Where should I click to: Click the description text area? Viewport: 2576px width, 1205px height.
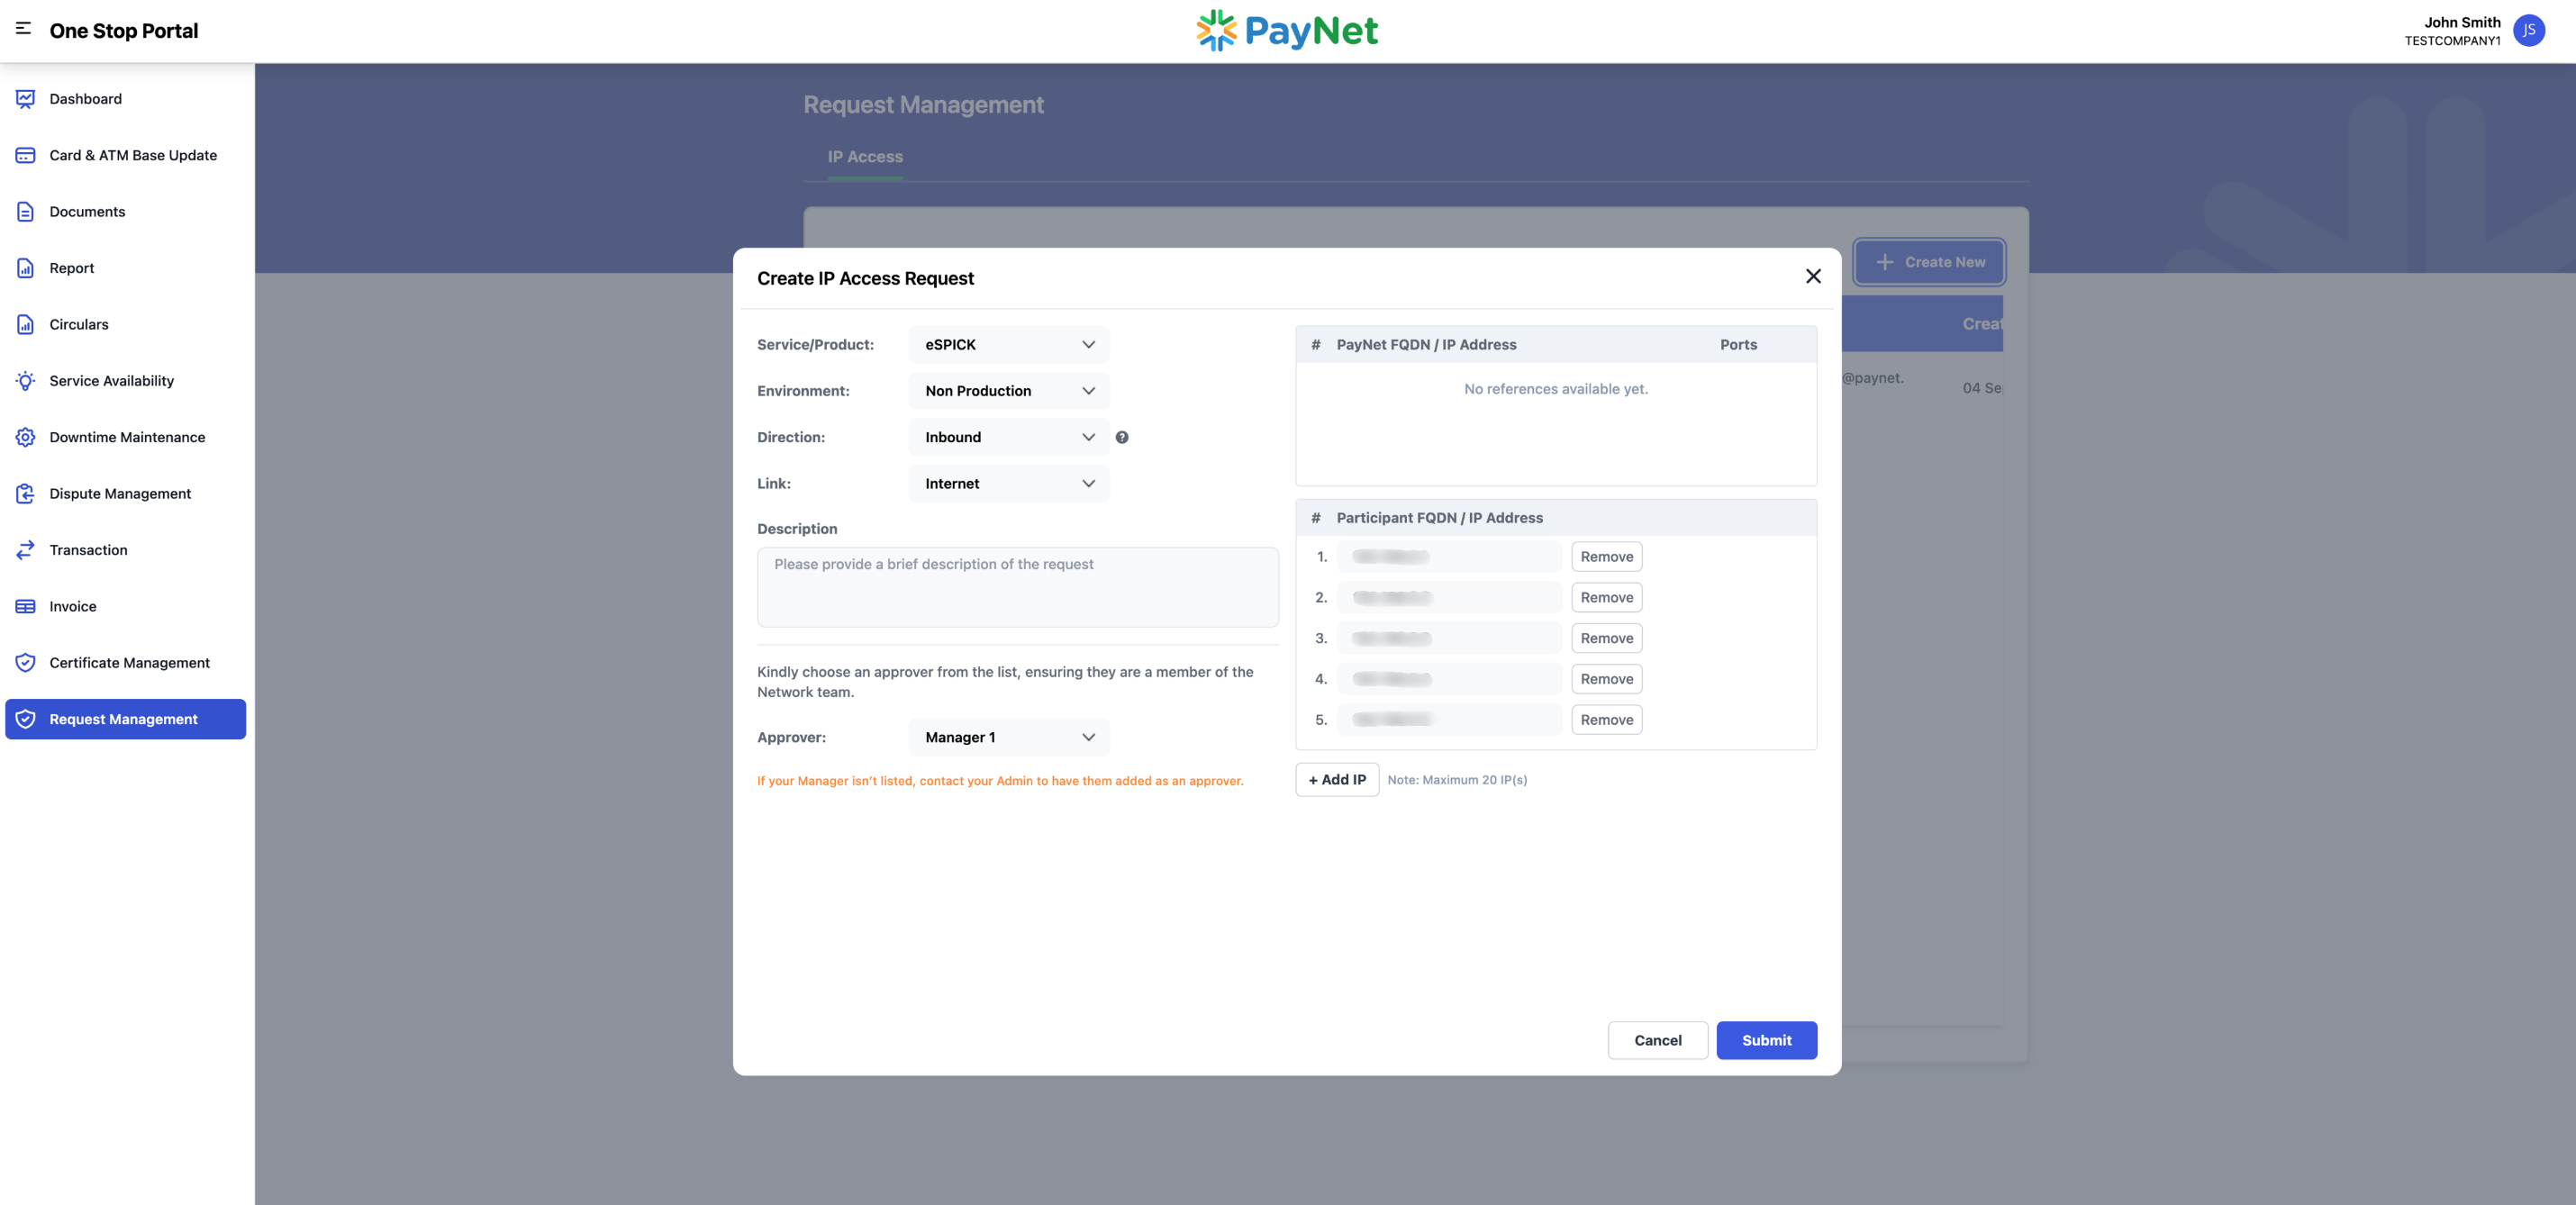(1017, 587)
